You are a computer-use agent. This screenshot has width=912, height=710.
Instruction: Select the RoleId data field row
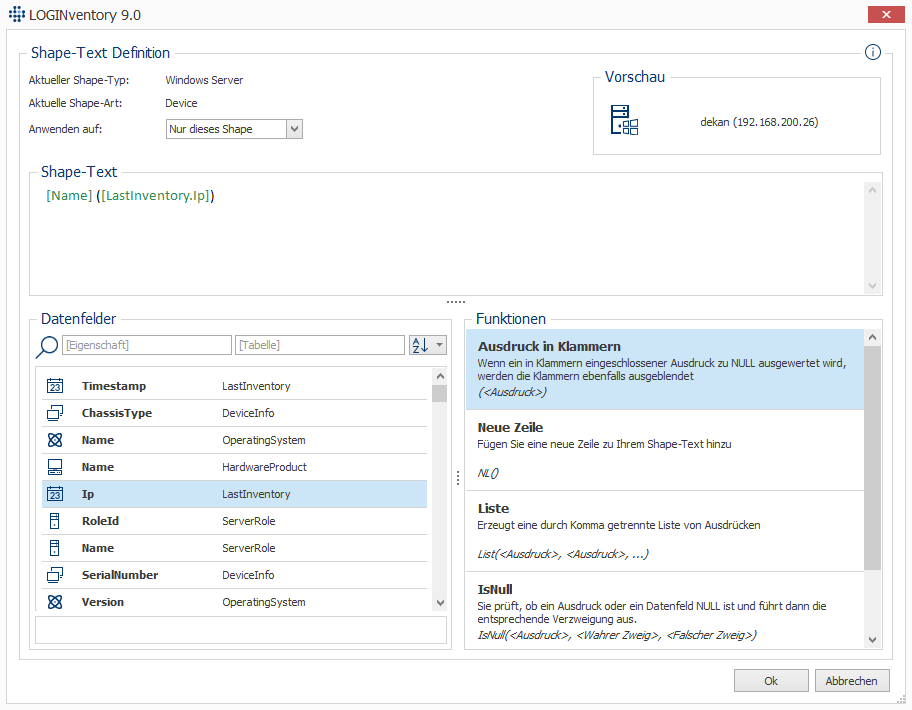click(x=234, y=521)
